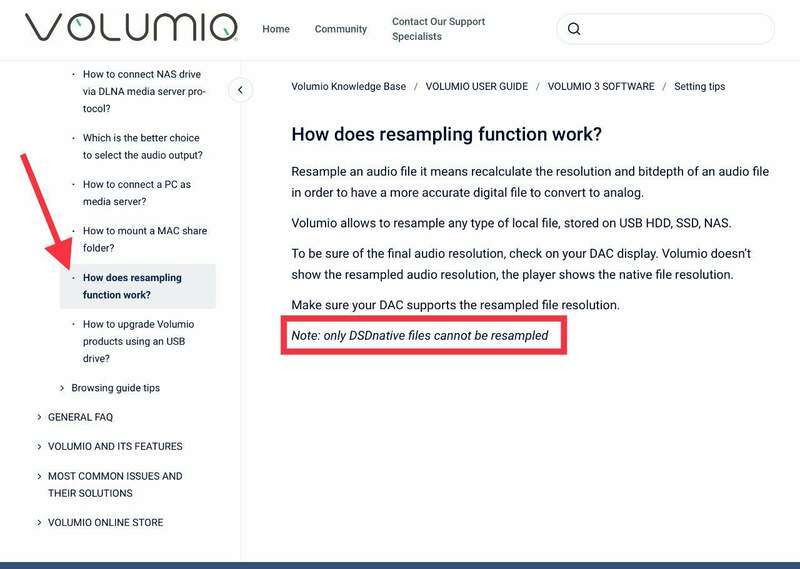
Task: Click the Volumio logo
Action: [x=131, y=28]
